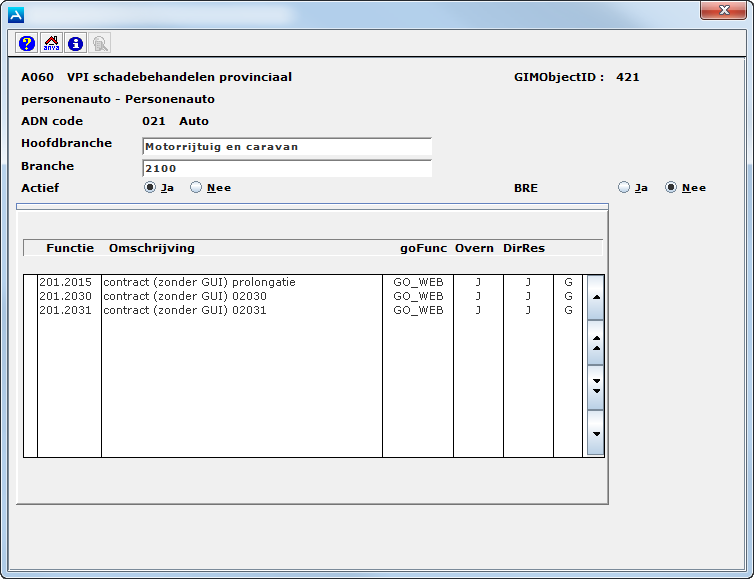Choose Nee for BRE
The height and width of the screenshot is (579, 754).
tap(671, 187)
